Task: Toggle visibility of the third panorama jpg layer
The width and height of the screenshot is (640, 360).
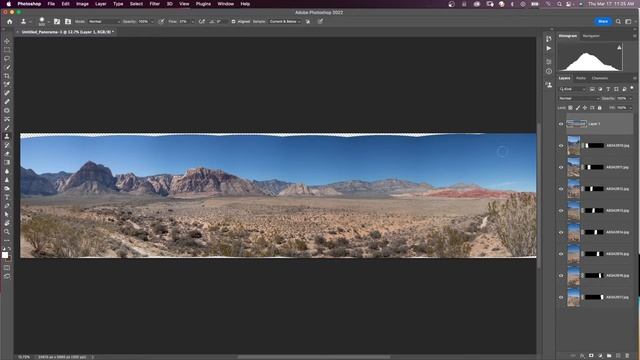Action: [x=561, y=189]
